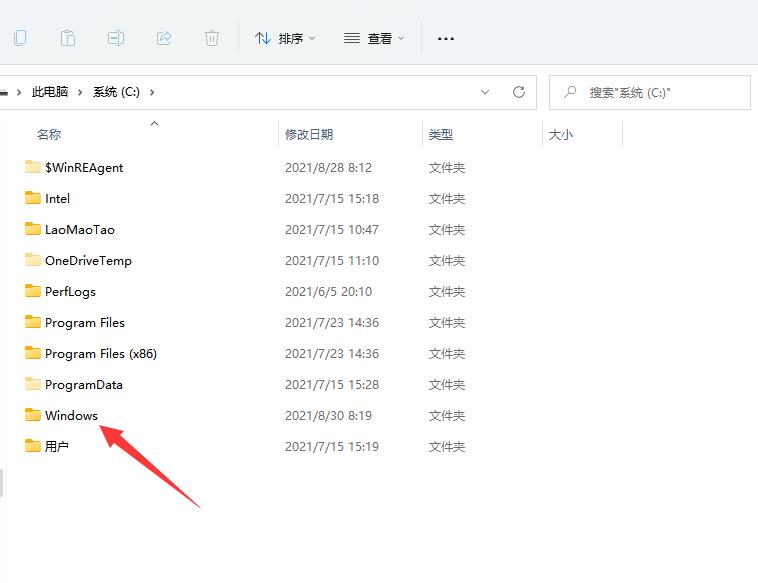Click the Copy icon in toolbar
The height and width of the screenshot is (583, 758).
(x=20, y=38)
